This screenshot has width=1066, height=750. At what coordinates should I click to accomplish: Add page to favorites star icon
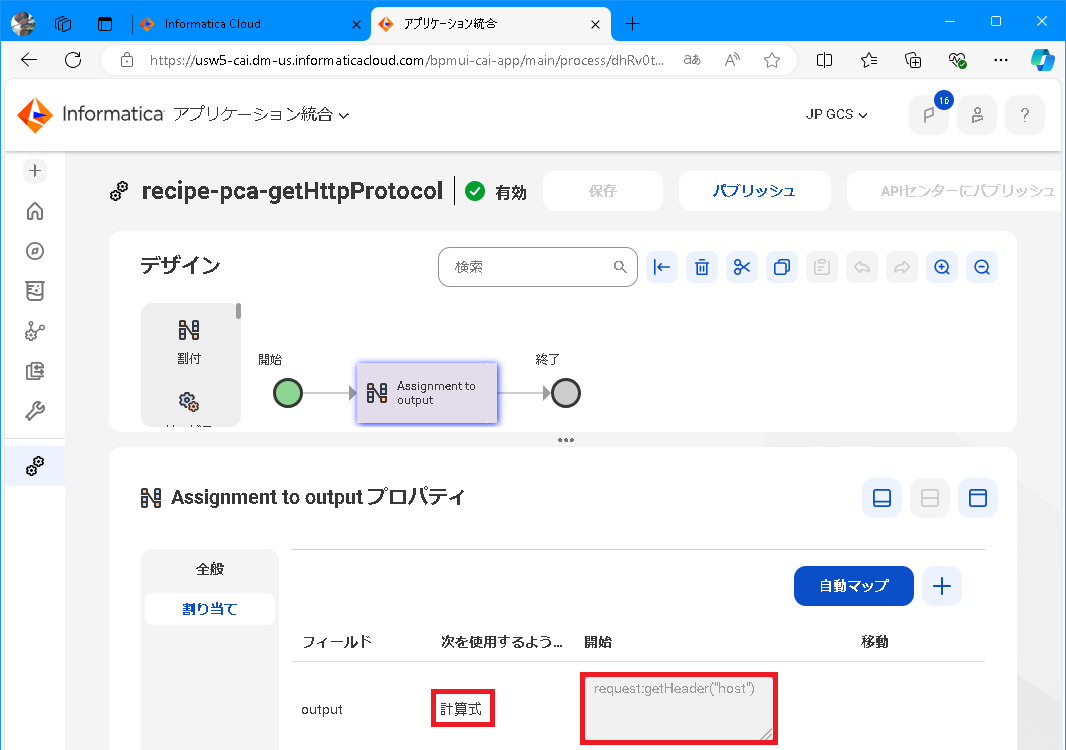point(772,60)
